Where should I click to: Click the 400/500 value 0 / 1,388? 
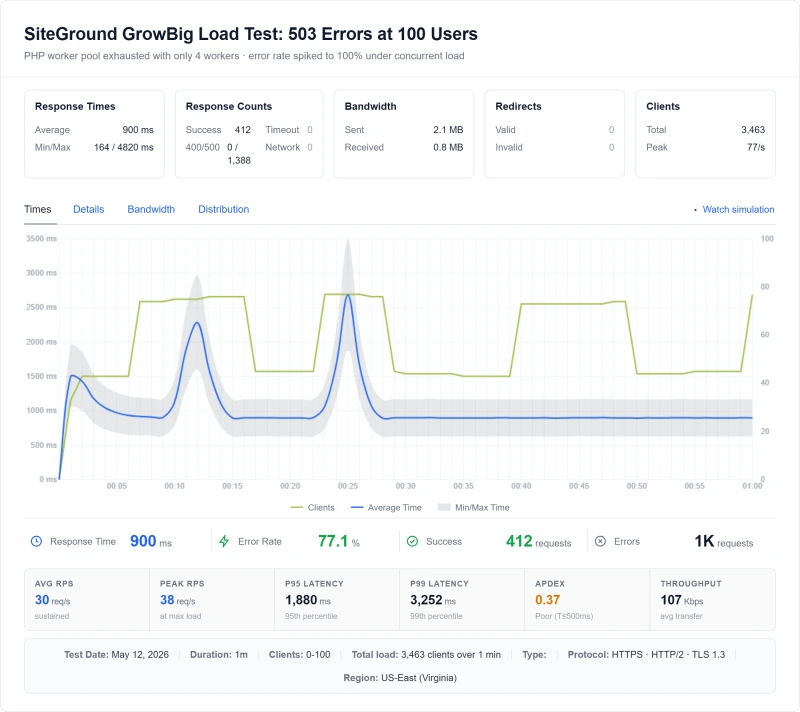[239, 154]
